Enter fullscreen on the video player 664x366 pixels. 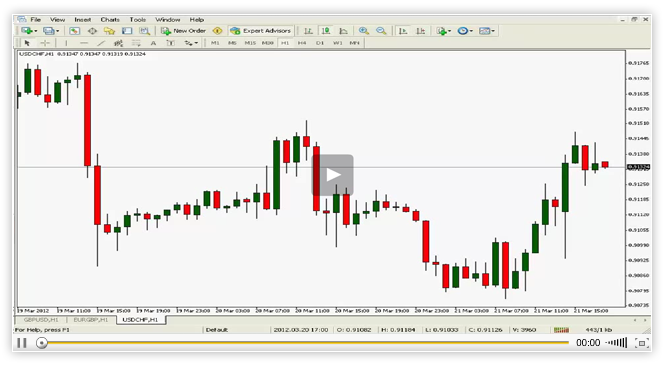pos(642,343)
